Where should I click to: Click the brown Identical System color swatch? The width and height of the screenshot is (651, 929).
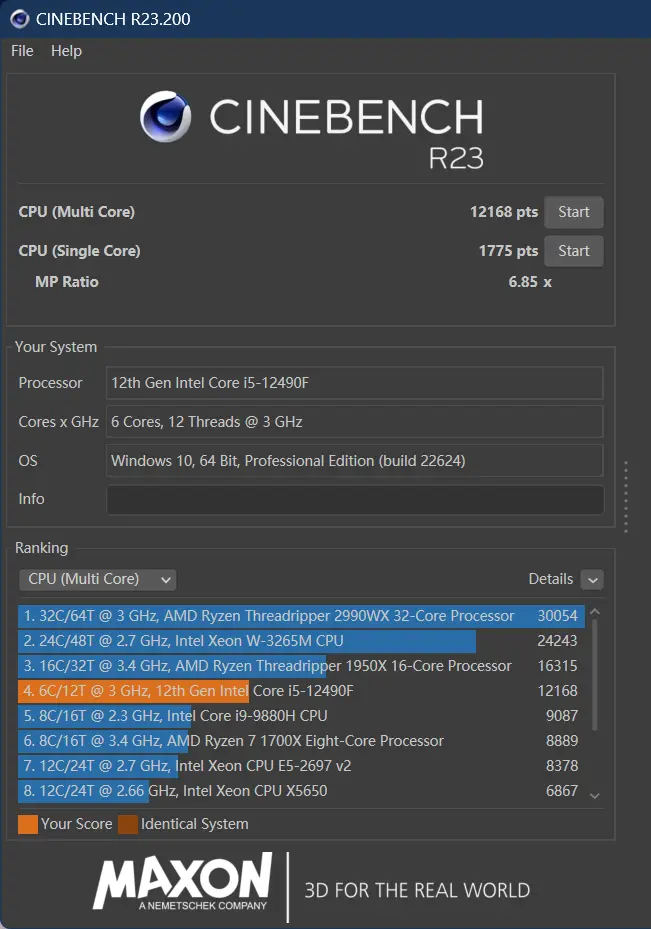pos(128,824)
